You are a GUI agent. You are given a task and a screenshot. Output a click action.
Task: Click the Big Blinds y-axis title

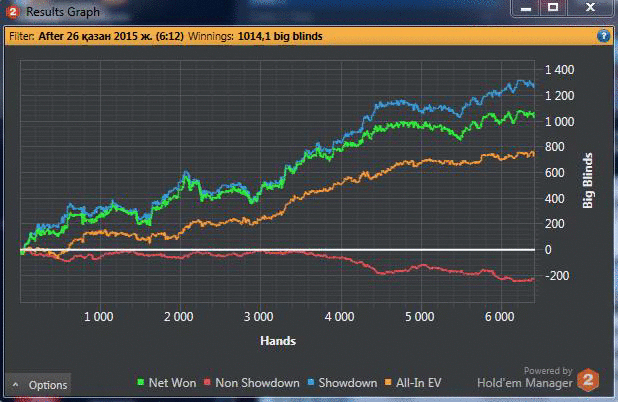click(x=589, y=181)
